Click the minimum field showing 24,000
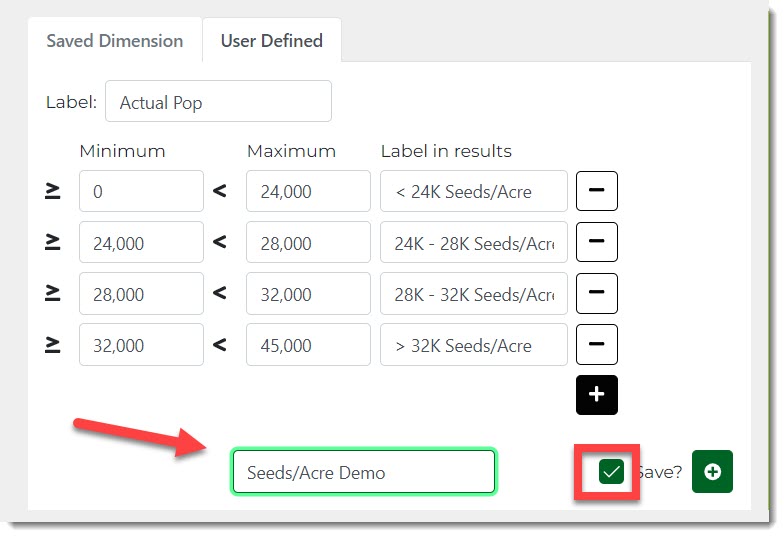The image size is (784, 537). point(141,242)
